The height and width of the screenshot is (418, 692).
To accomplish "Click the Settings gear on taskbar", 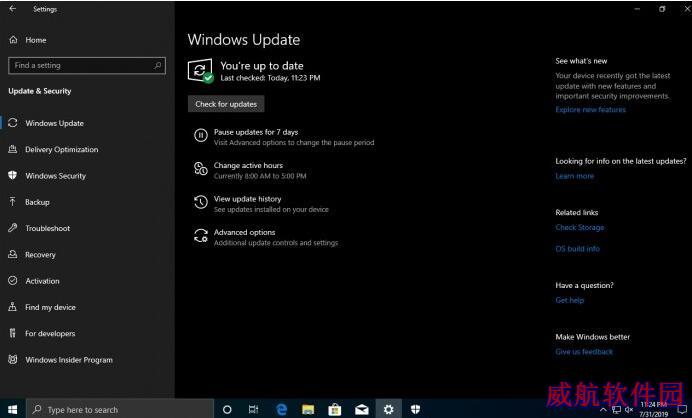I will coord(388,410).
